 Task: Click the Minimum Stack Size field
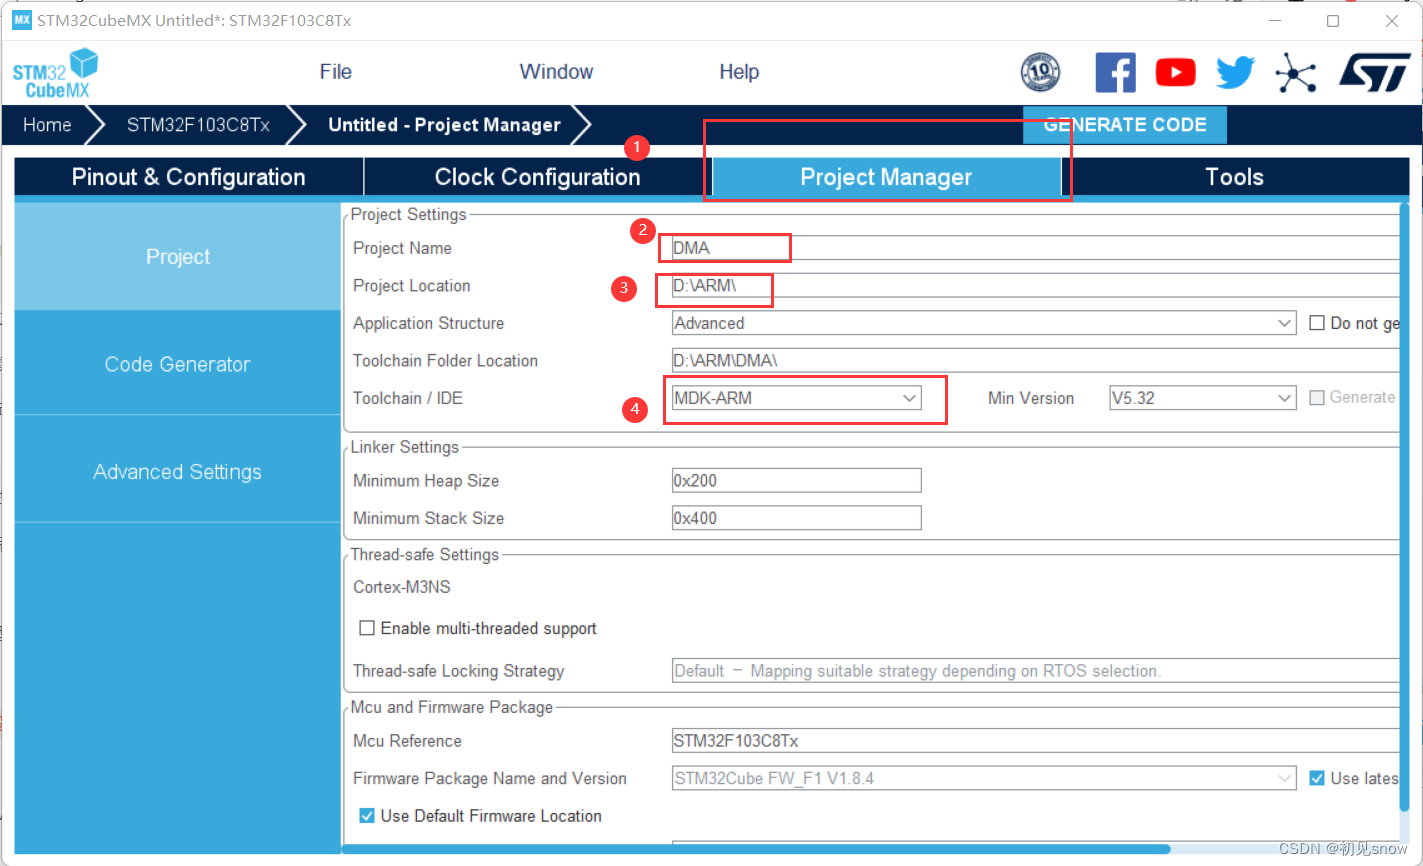pyautogui.click(x=796, y=518)
